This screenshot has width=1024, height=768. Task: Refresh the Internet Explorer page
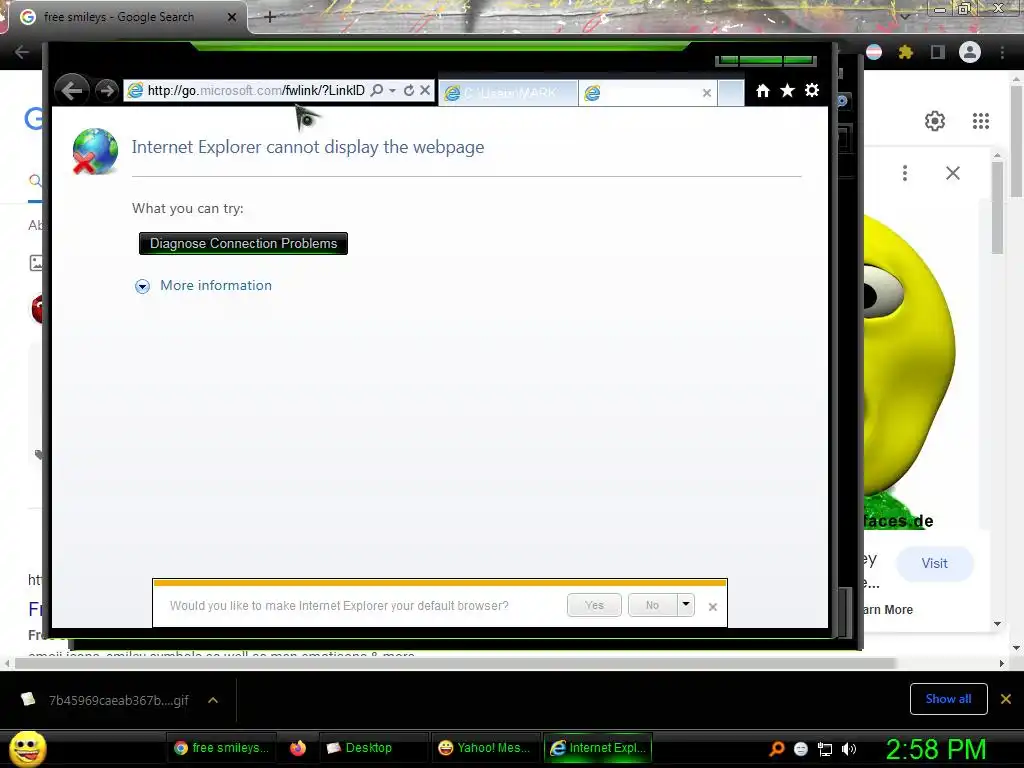click(x=409, y=90)
